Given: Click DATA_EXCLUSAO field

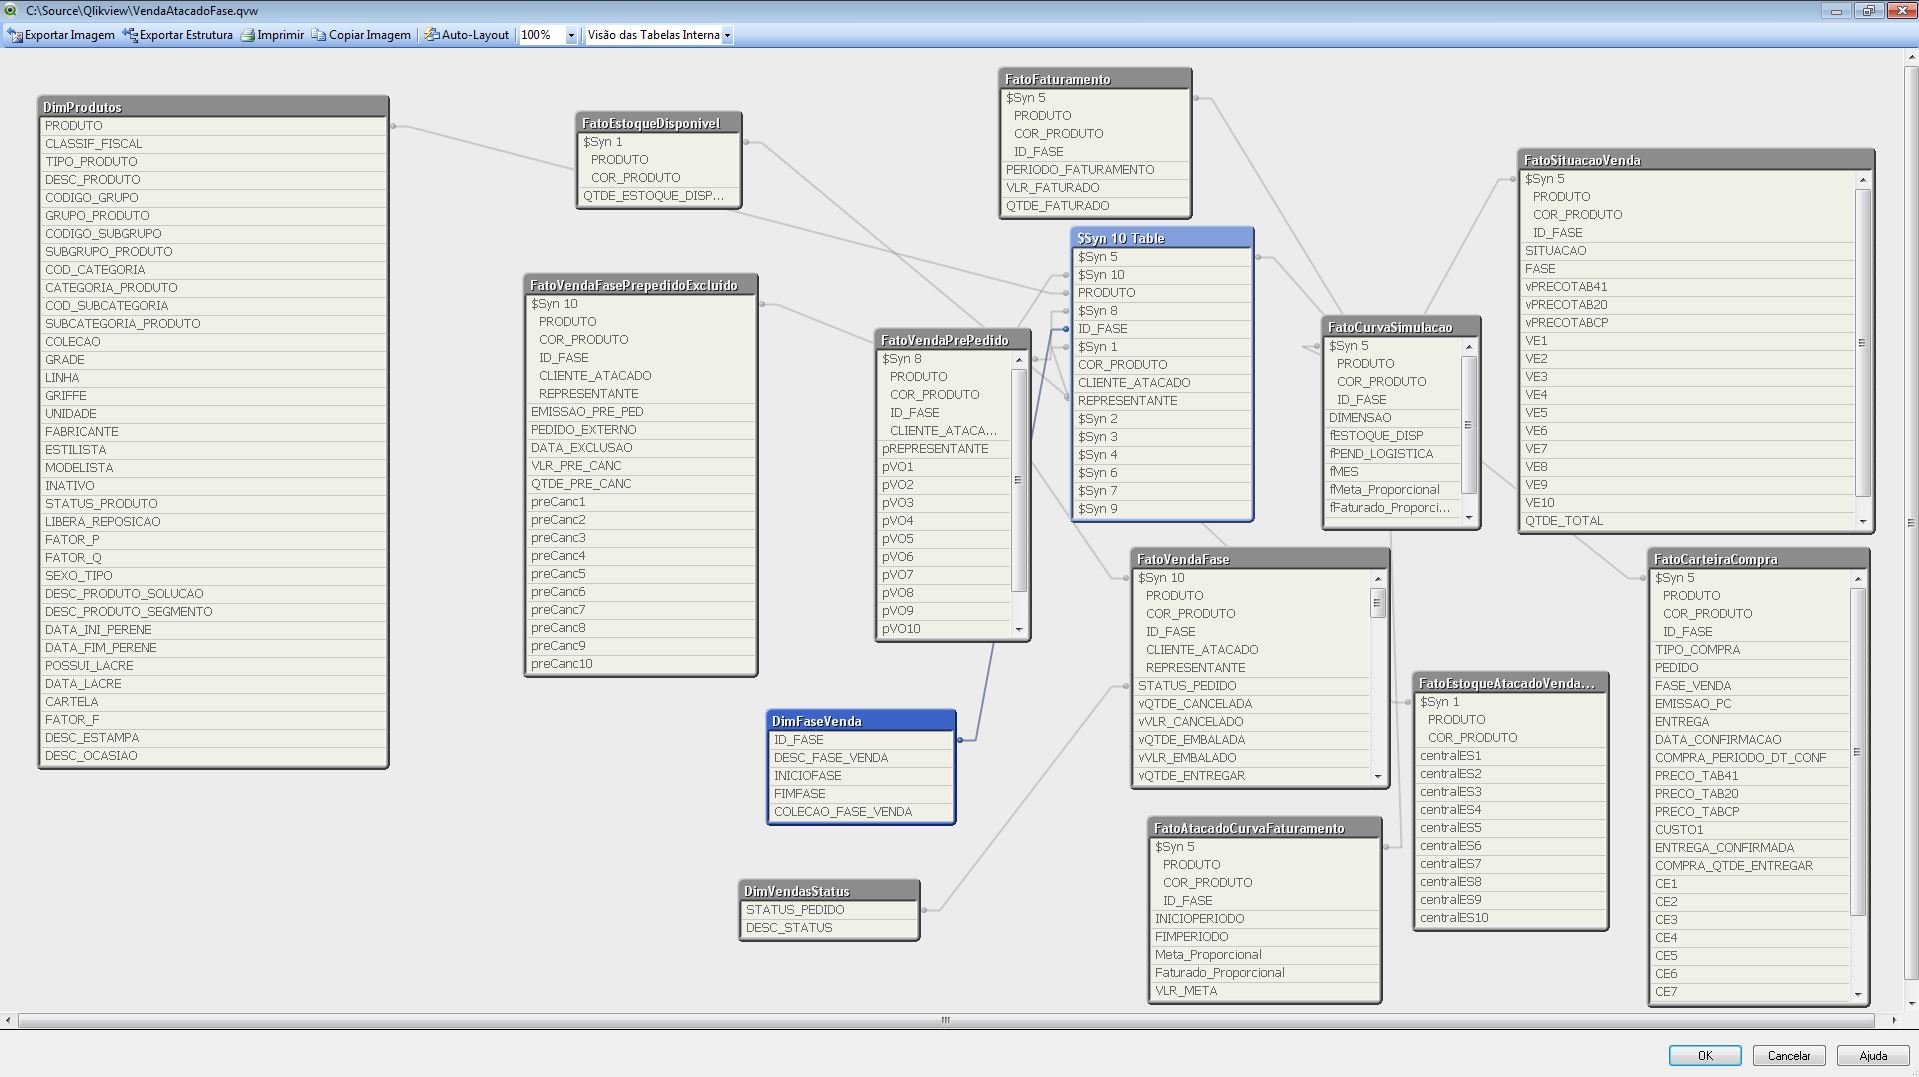Looking at the screenshot, I should click(x=640, y=448).
